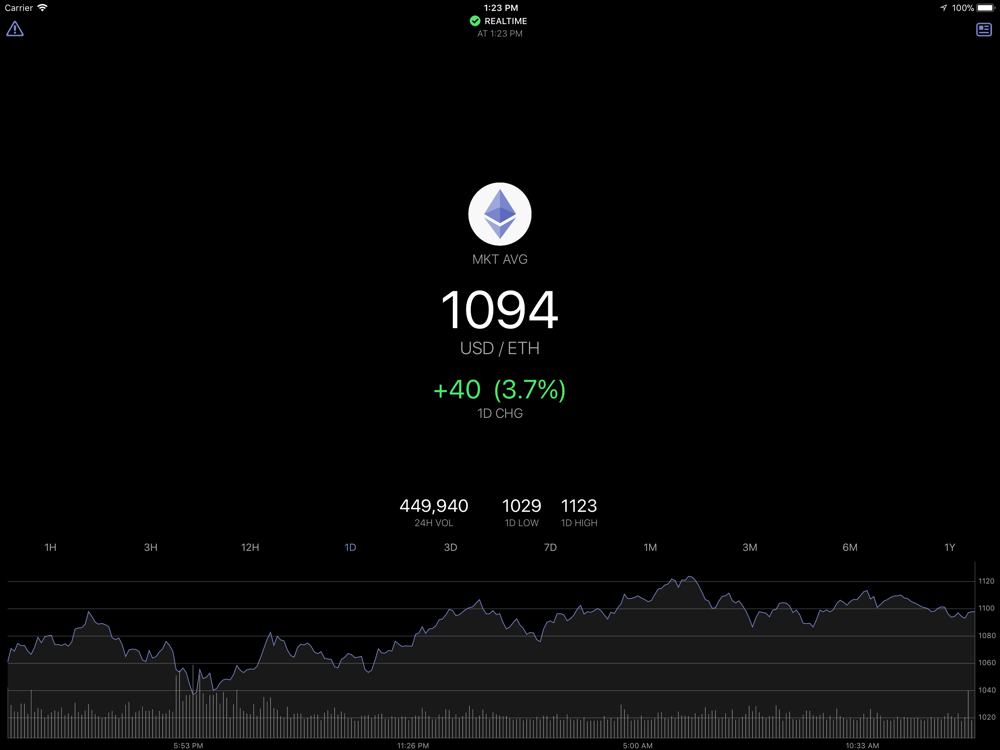Select the 1D chart range
Viewport: 1000px width, 750px height.
[x=350, y=547]
